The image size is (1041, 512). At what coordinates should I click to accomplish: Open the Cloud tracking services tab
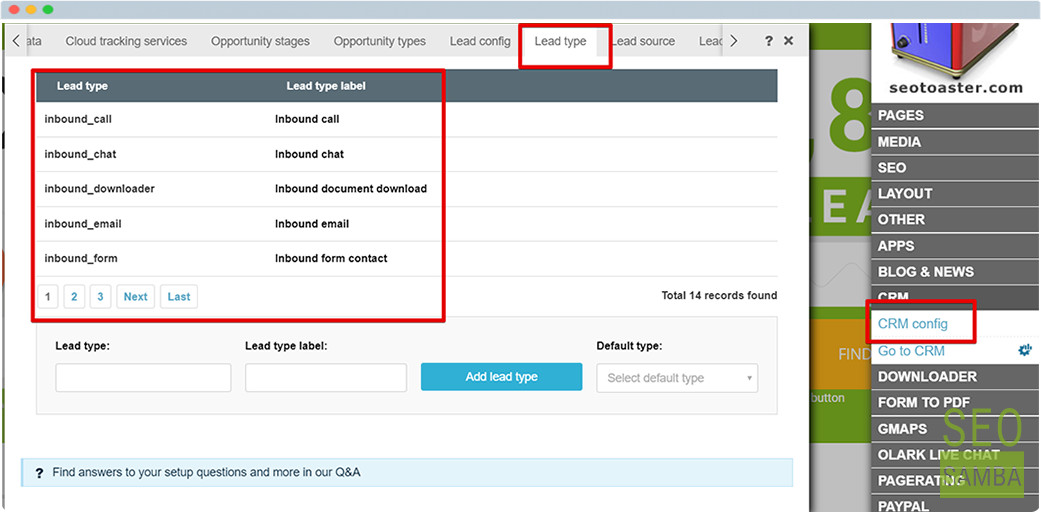[x=126, y=41]
